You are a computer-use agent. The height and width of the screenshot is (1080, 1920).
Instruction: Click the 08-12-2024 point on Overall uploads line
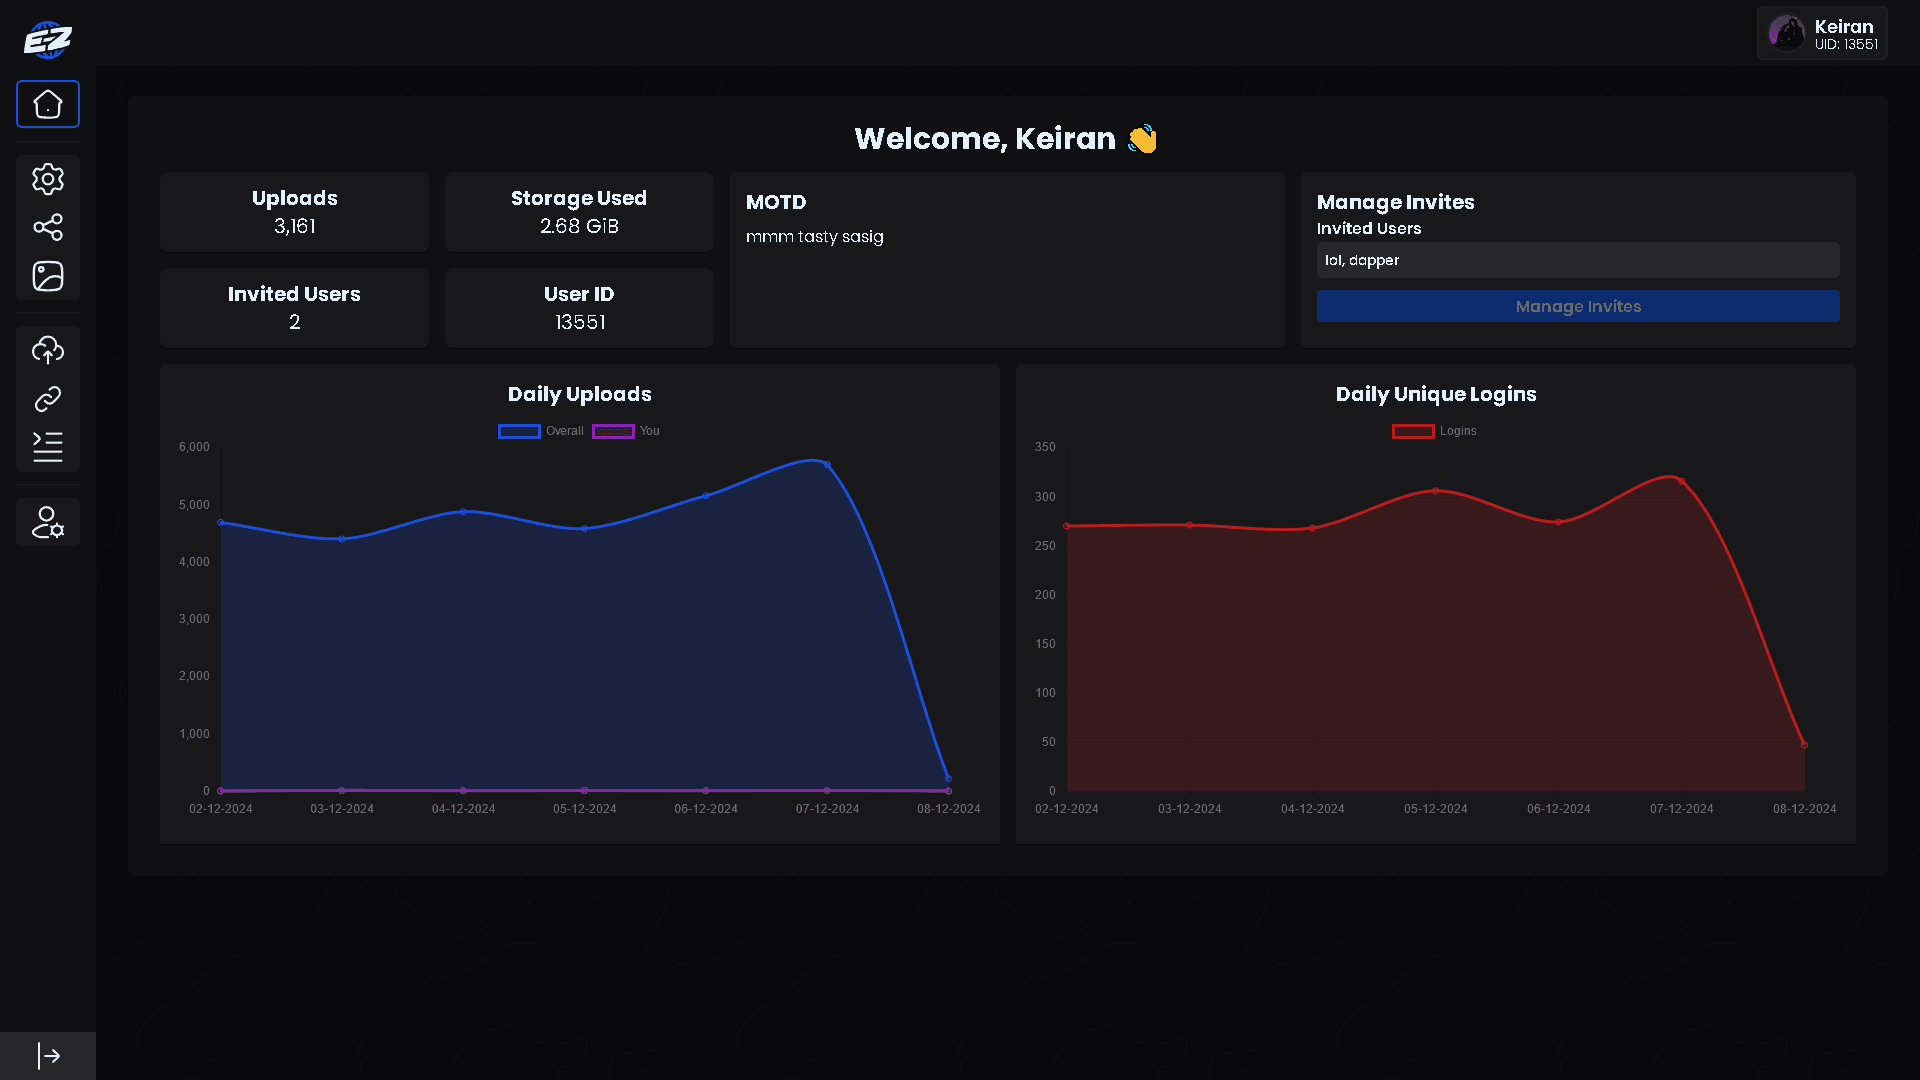(949, 778)
